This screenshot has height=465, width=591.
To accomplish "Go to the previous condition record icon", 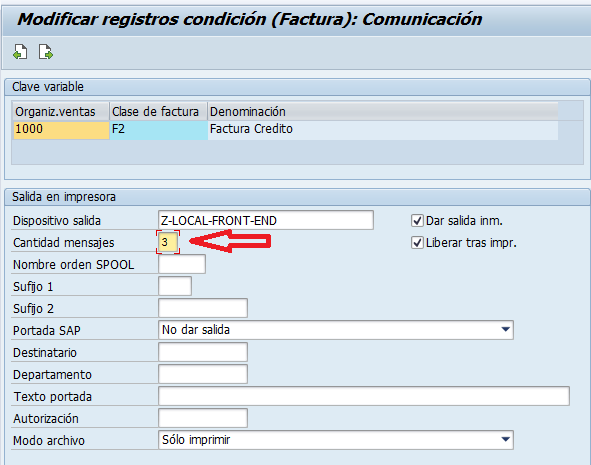I will (20, 52).
